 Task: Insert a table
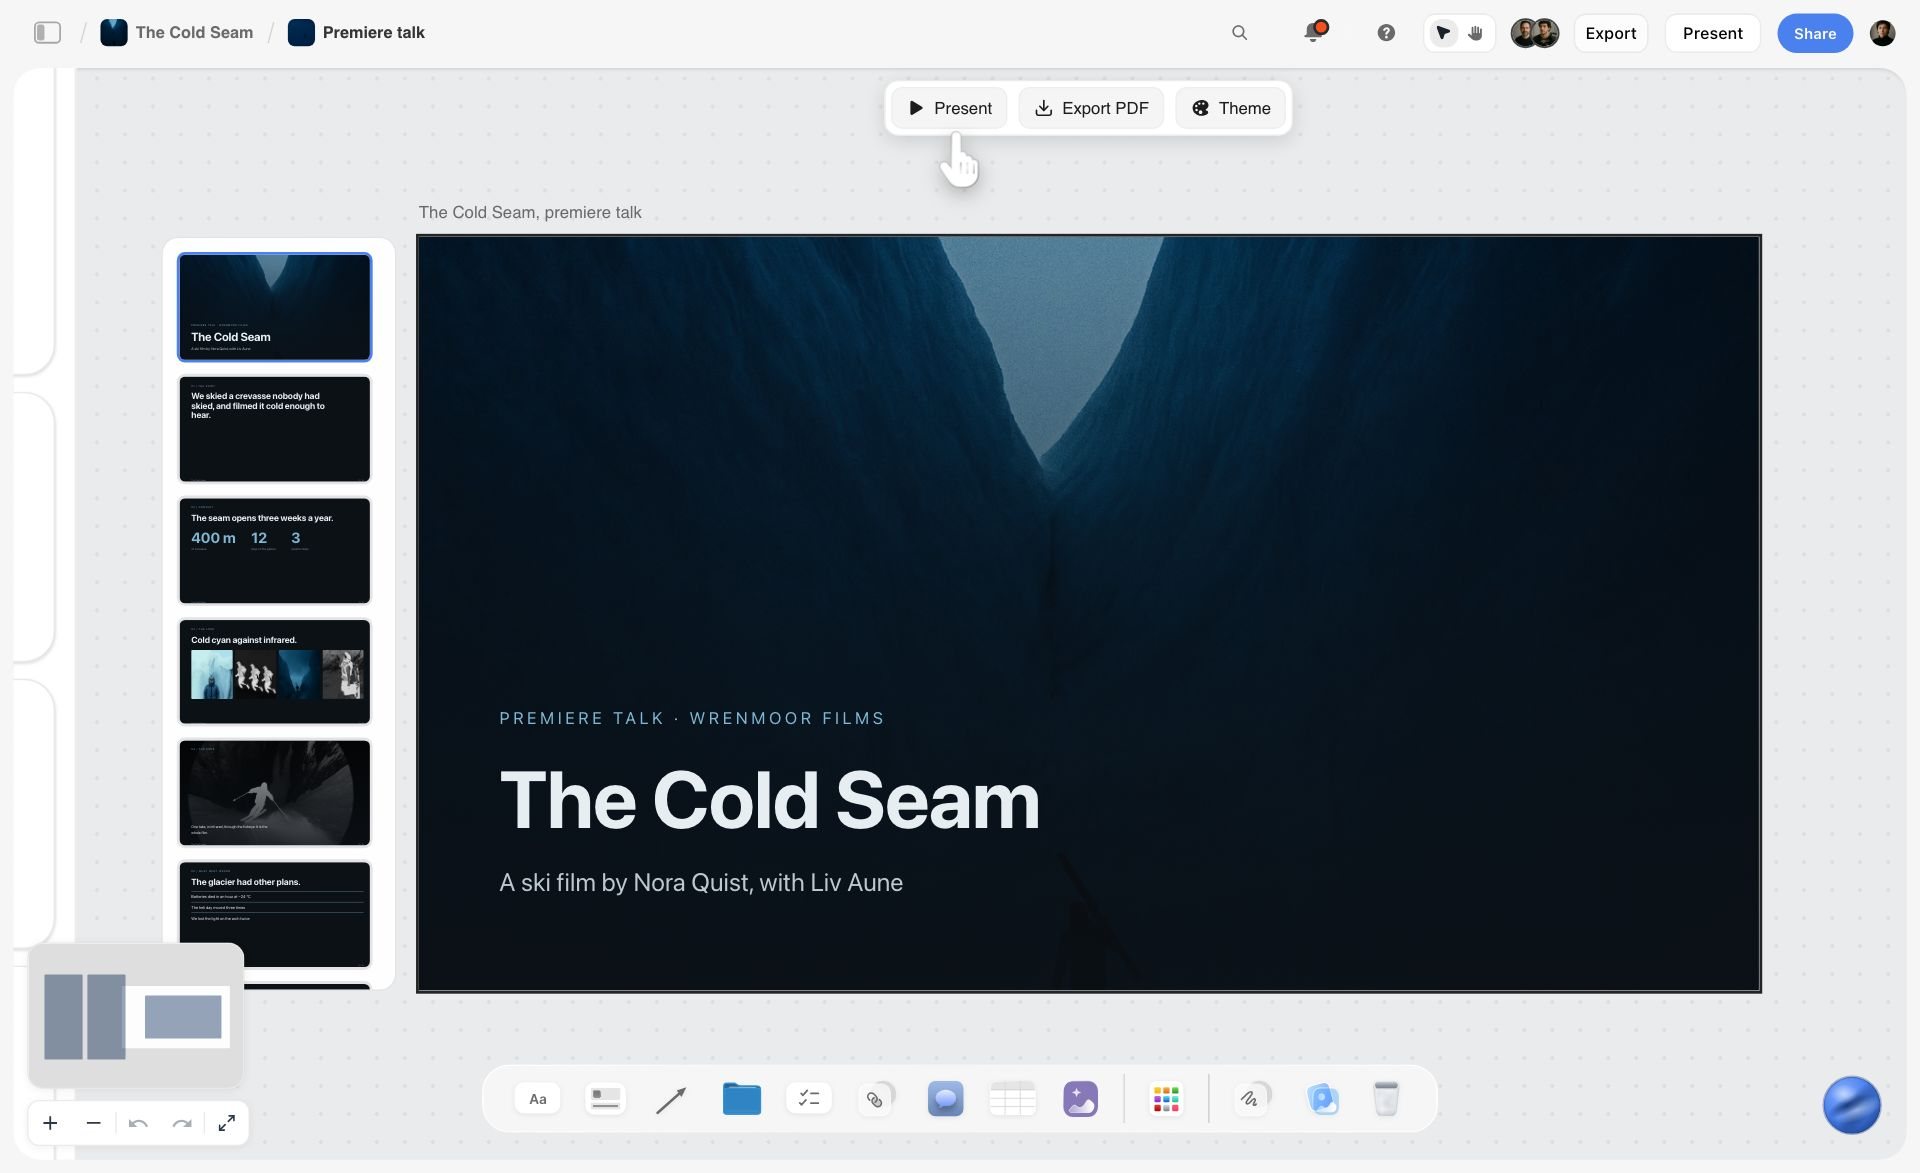1012,1099
